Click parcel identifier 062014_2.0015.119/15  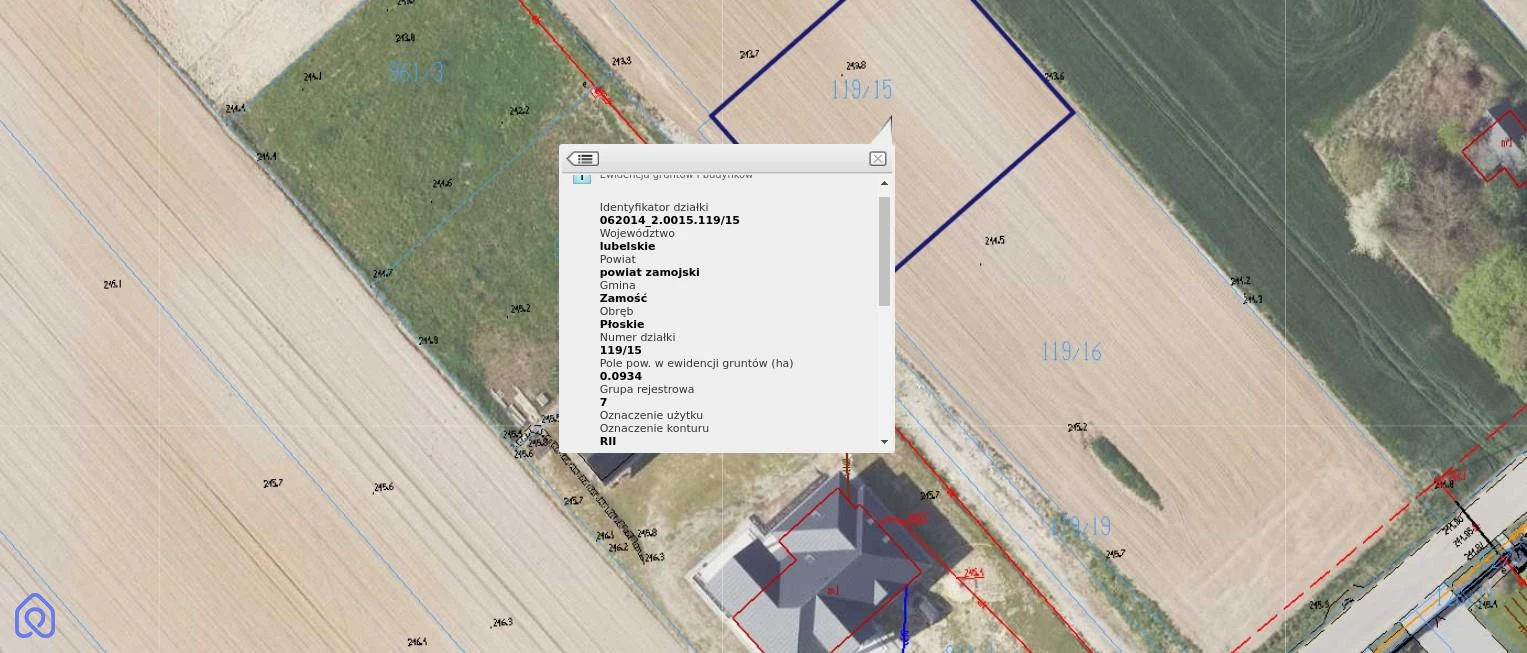pyautogui.click(x=669, y=220)
